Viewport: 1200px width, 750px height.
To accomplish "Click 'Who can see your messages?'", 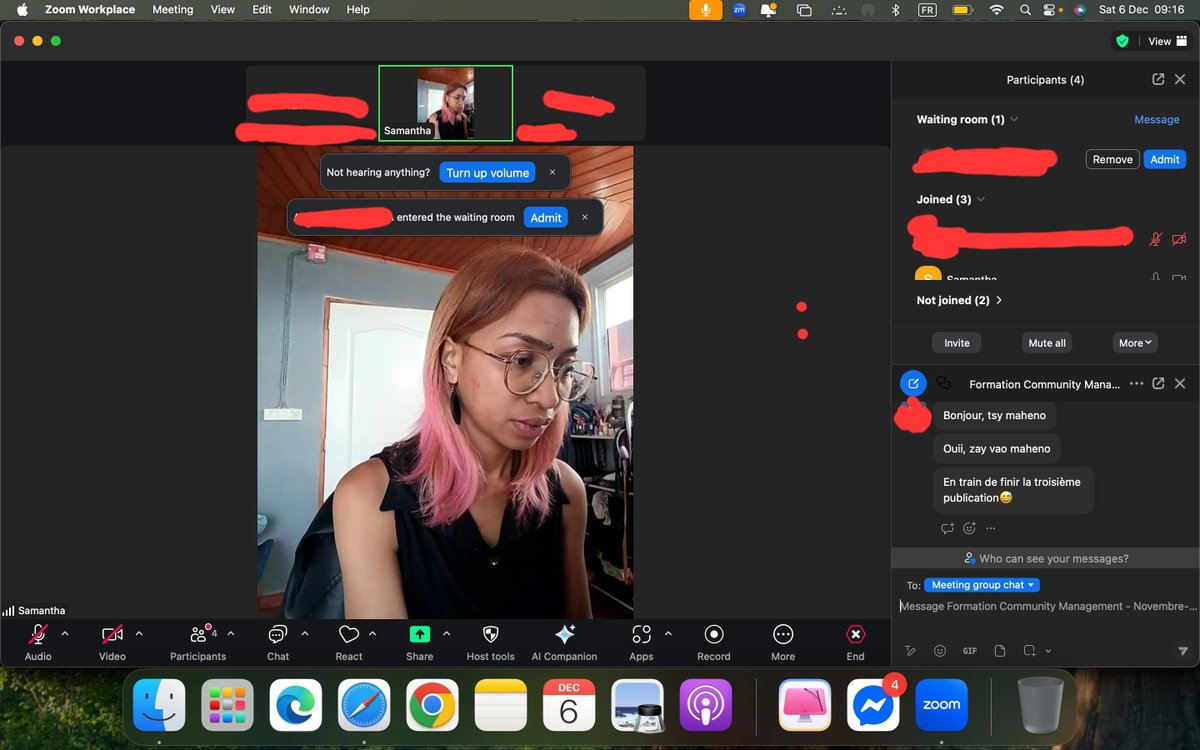I will click(1045, 558).
